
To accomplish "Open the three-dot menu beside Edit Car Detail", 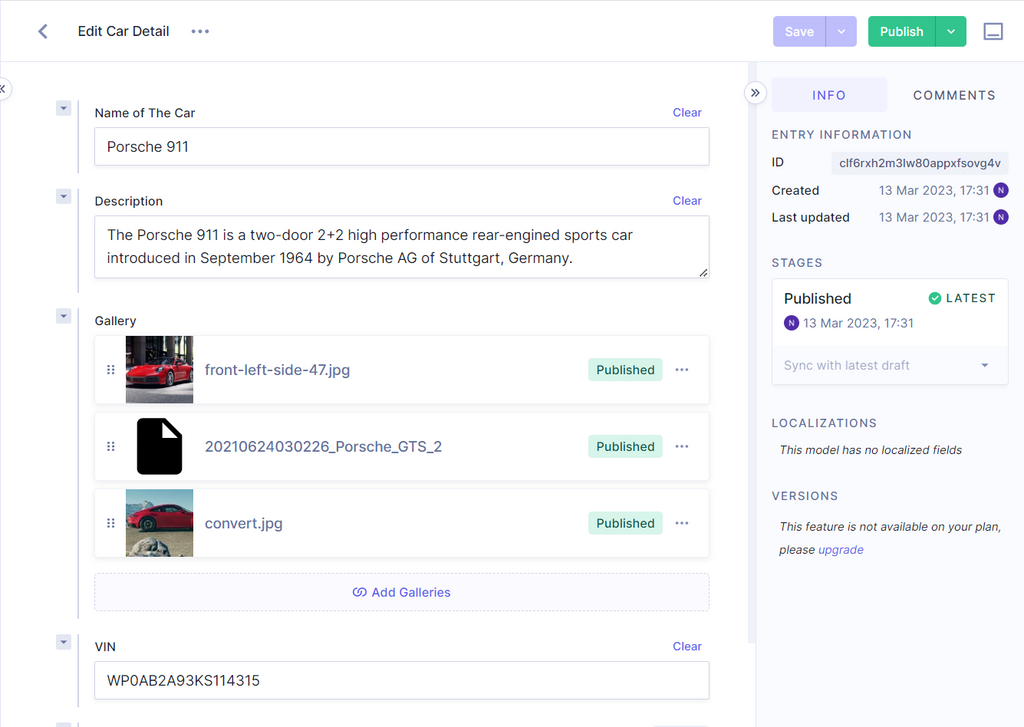I will 200,31.
